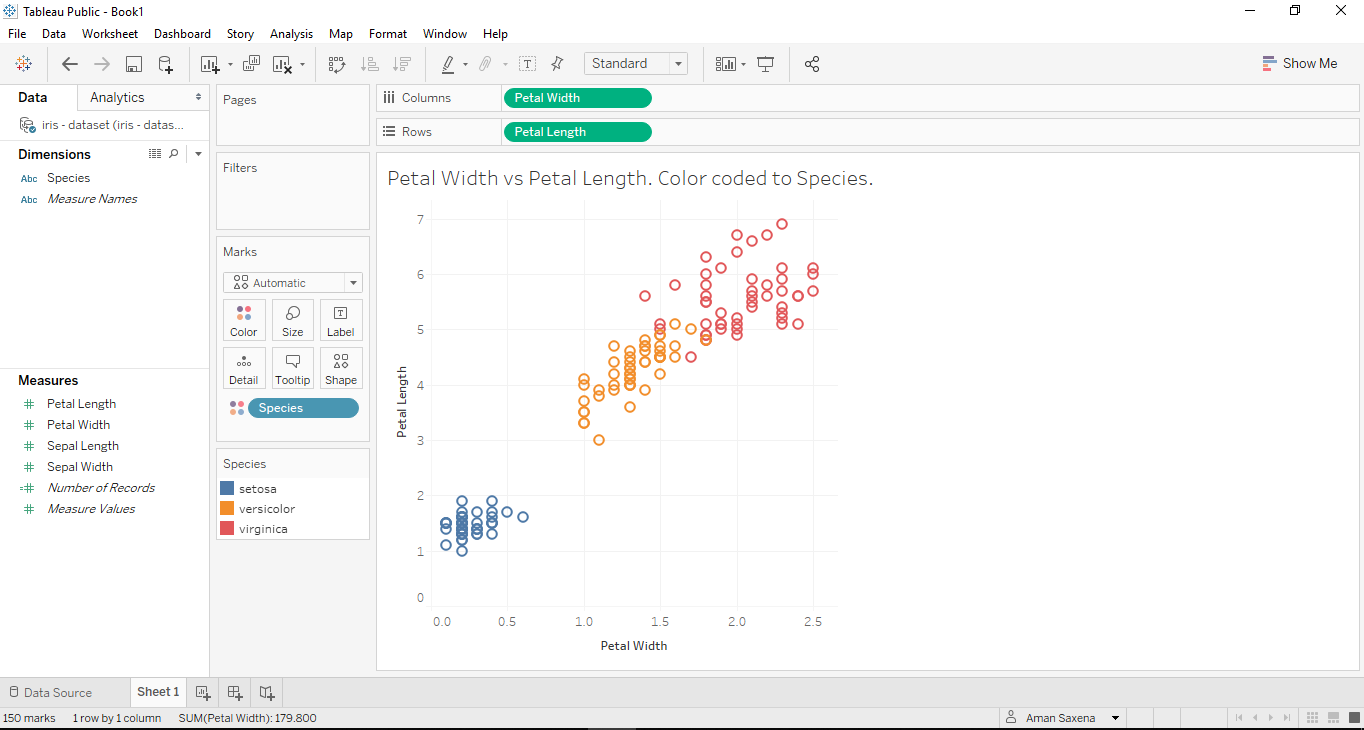Sort the data descending
Viewport: 1364px width, 730px height.
tap(402, 63)
